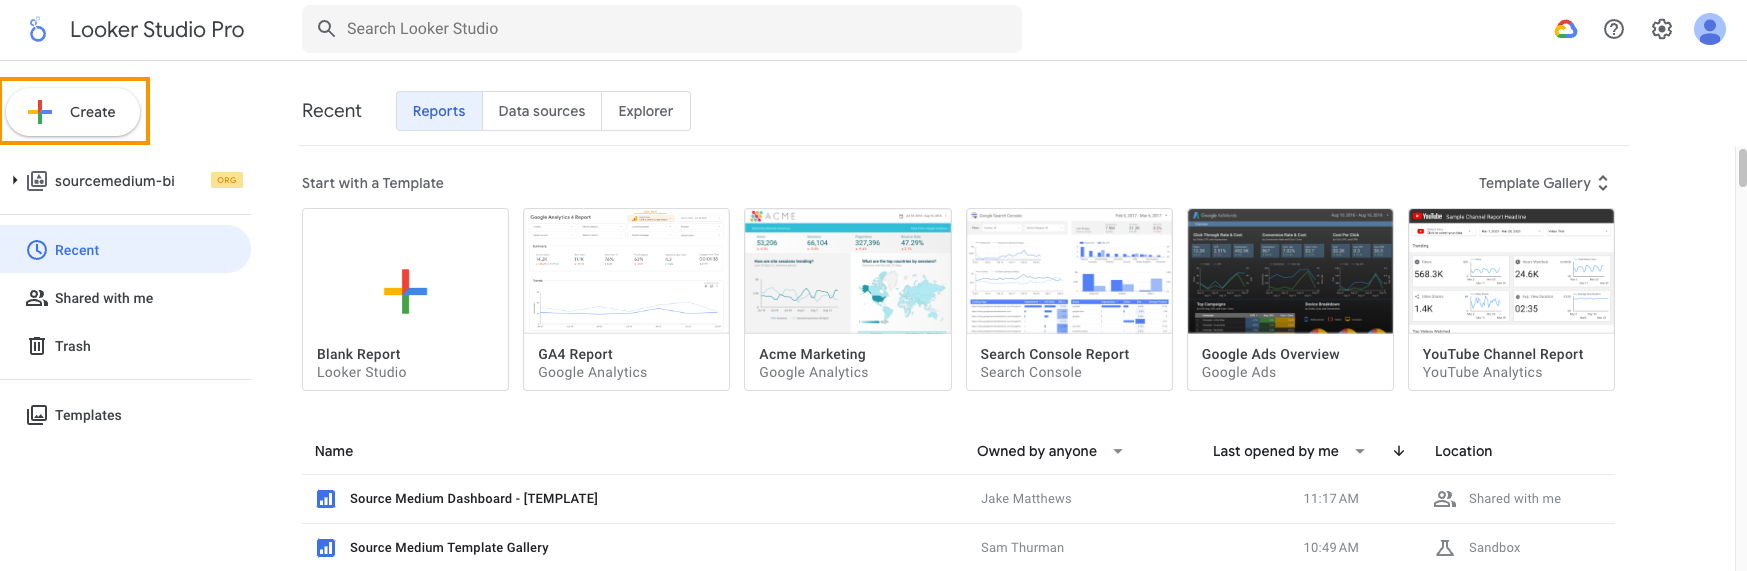Expand the sourcemedium-bi tree arrow

click(15, 181)
